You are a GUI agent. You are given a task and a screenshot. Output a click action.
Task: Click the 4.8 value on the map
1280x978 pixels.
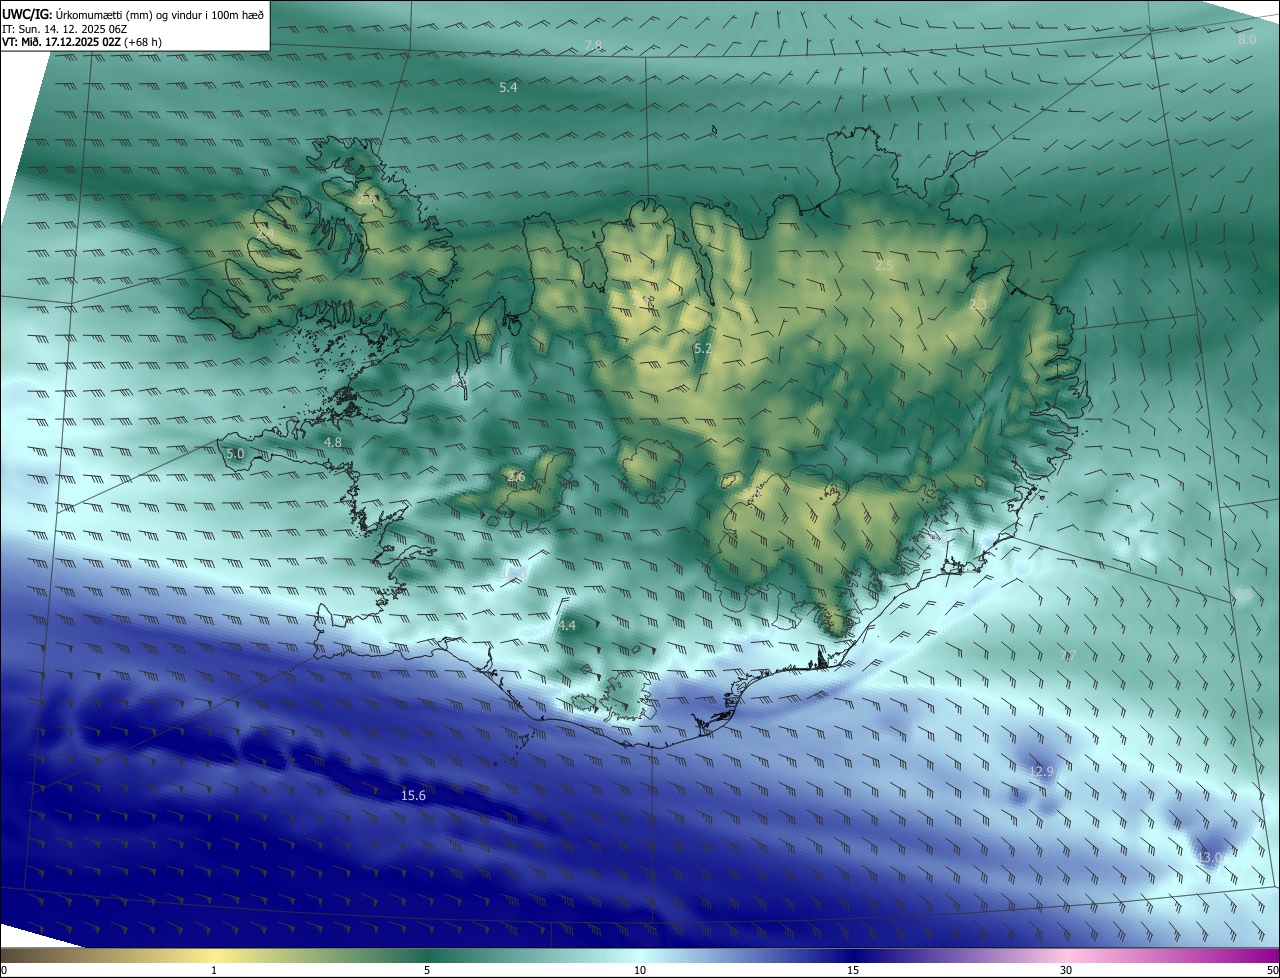[333, 442]
